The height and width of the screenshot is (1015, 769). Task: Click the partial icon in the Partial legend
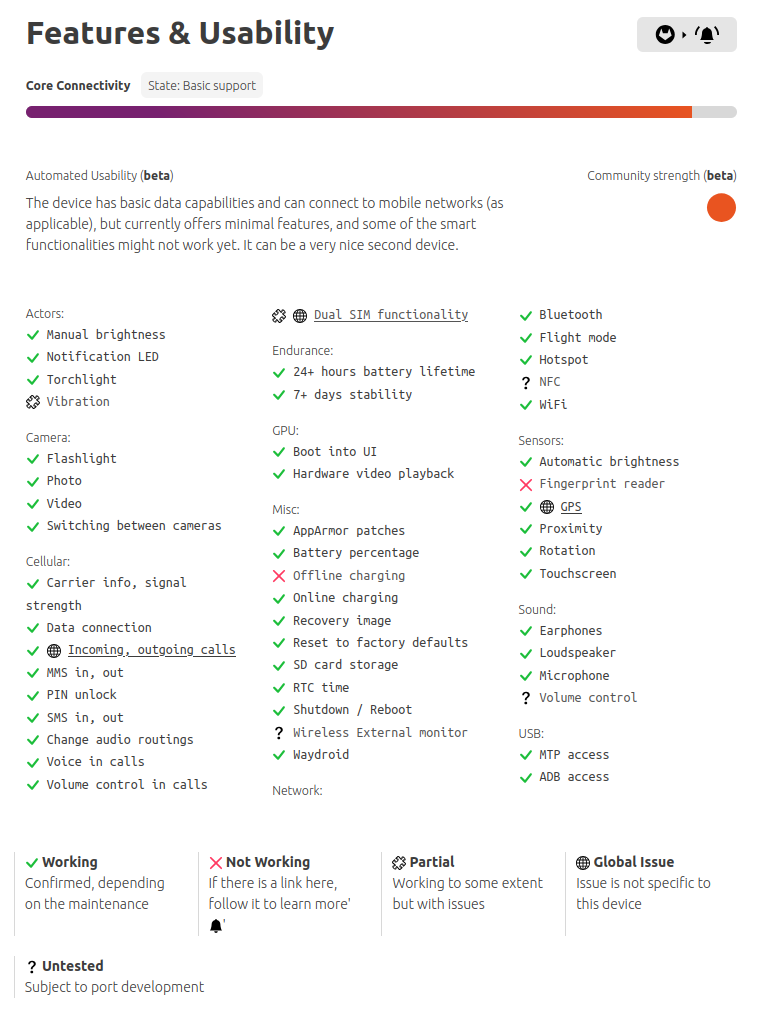pos(399,862)
